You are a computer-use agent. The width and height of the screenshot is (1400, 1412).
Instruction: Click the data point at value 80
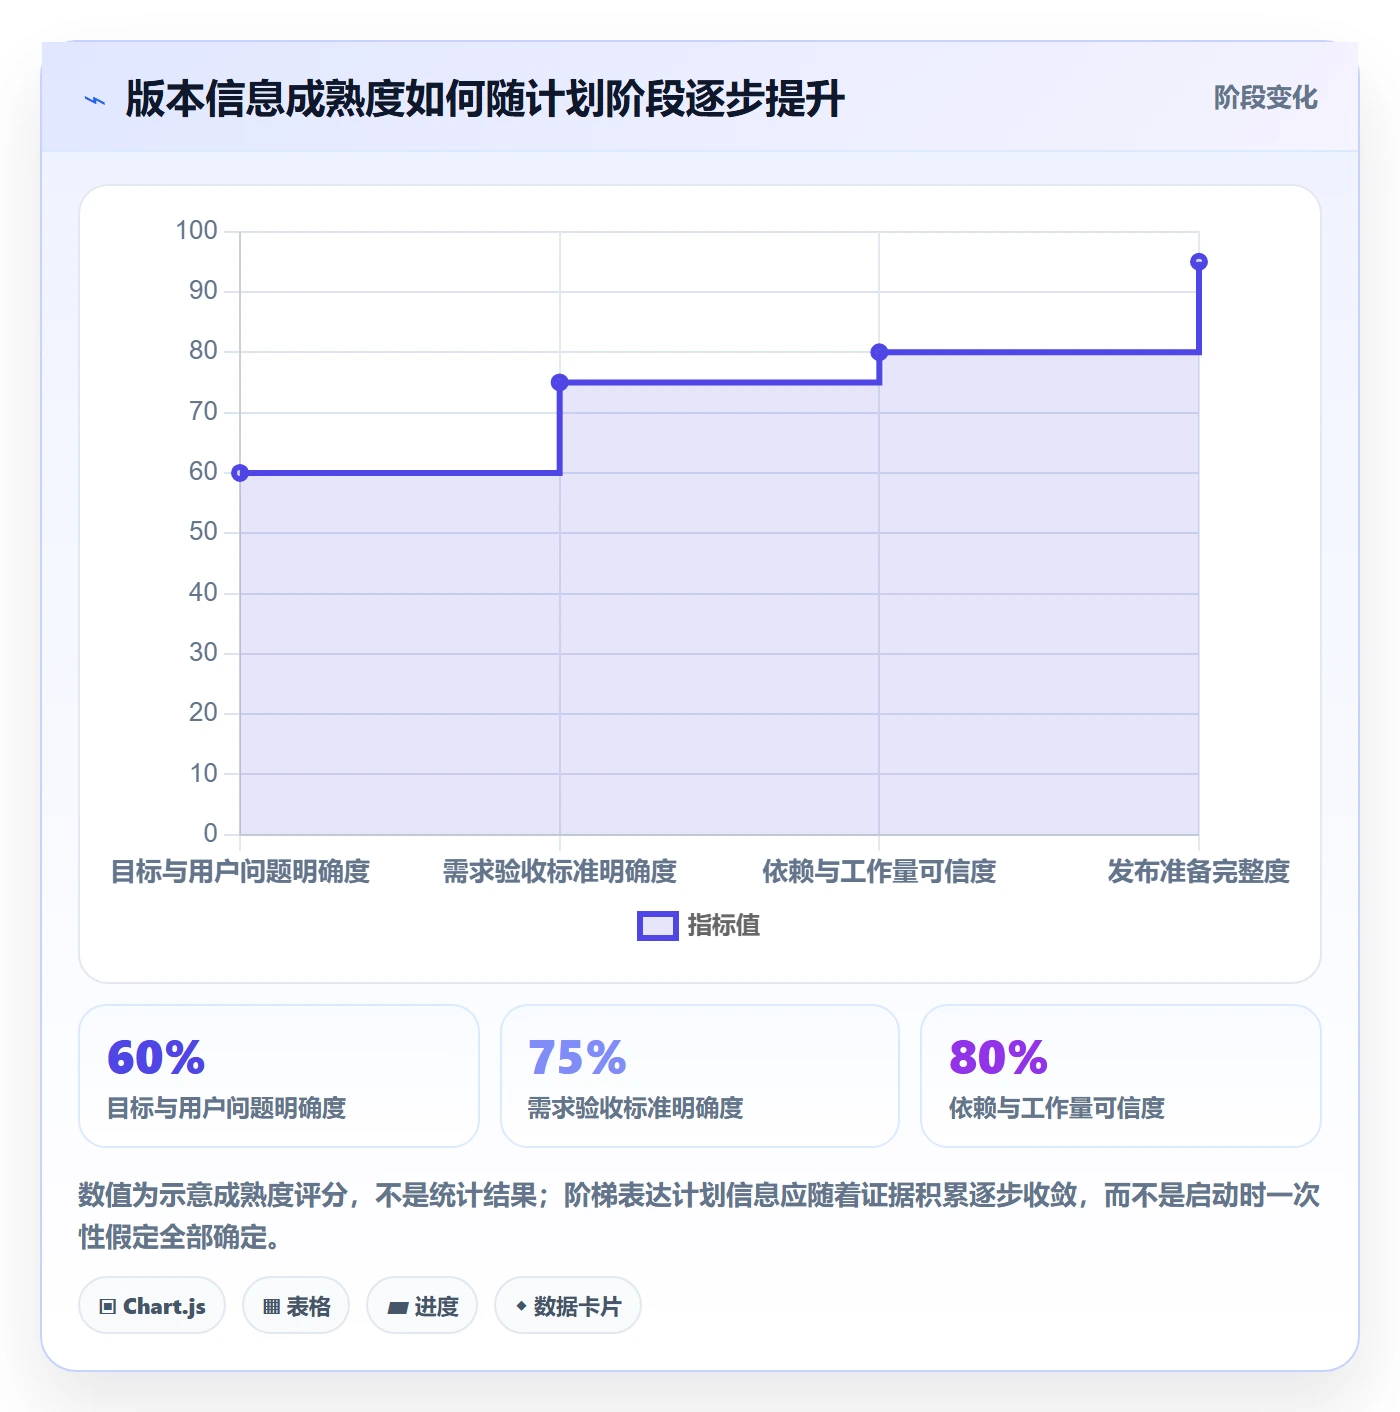click(x=879, y=352)
